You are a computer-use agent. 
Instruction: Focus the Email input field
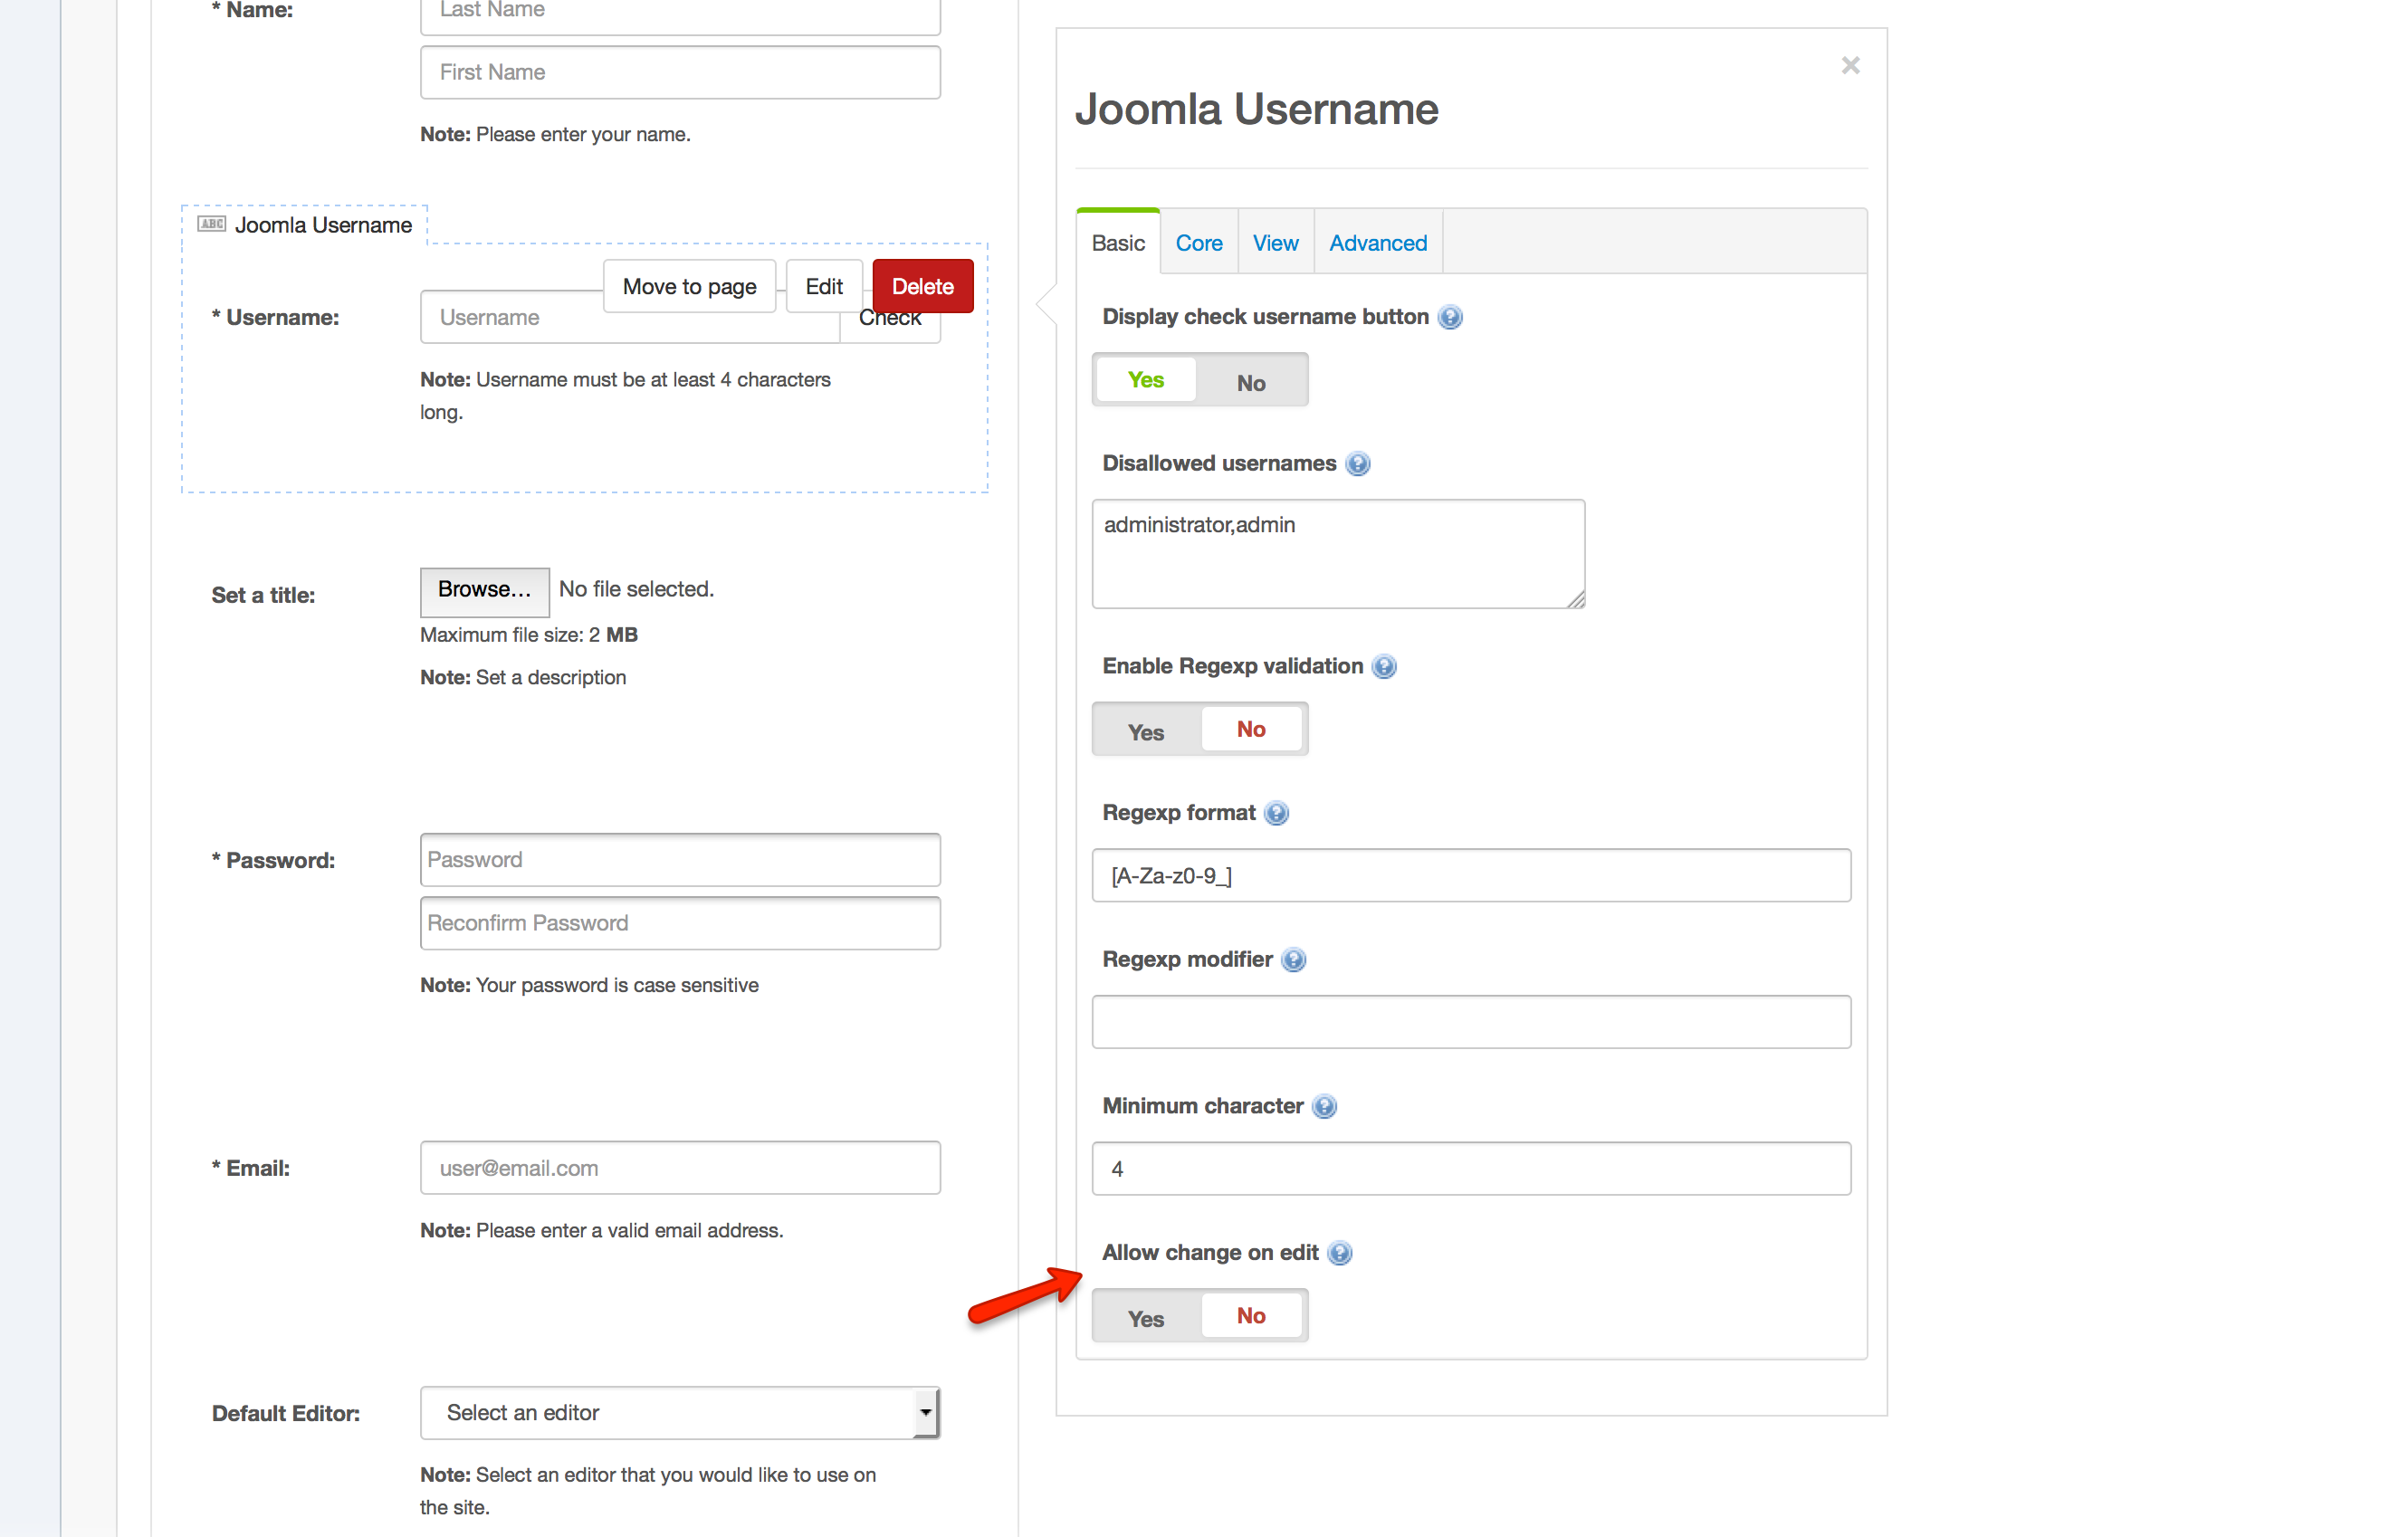(x=680, y=1168)
